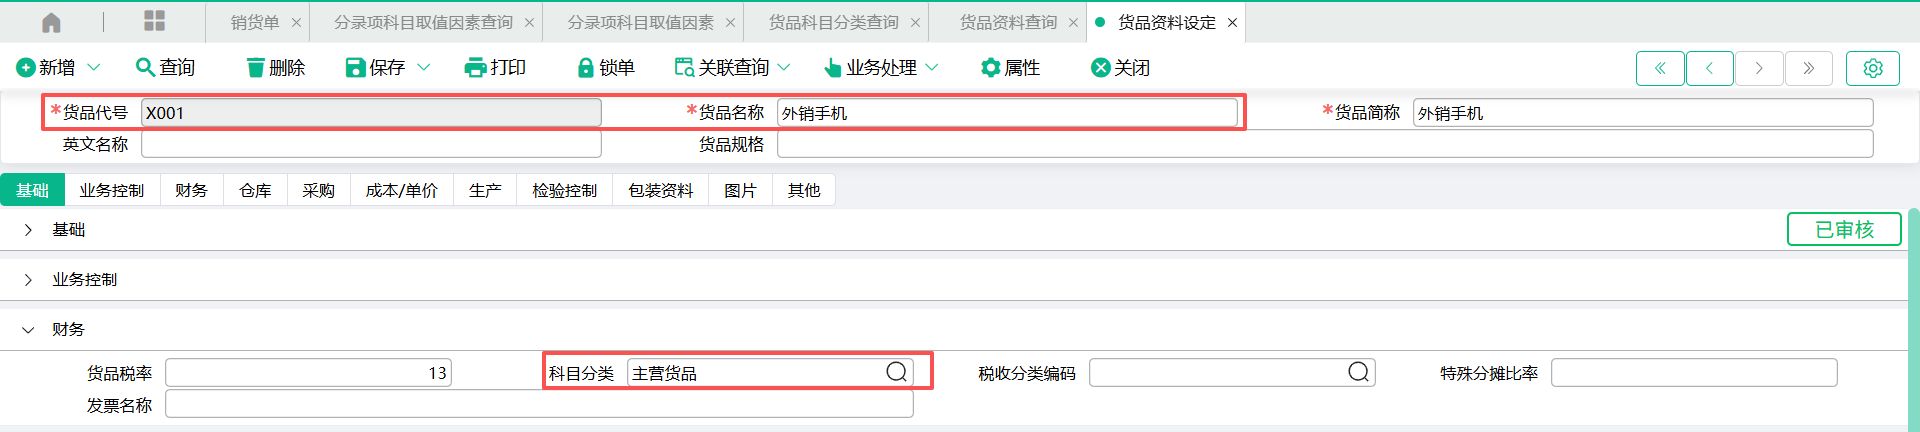
Task: Click the 查询 search toolbar icon
Action: [x=145, y=67]
